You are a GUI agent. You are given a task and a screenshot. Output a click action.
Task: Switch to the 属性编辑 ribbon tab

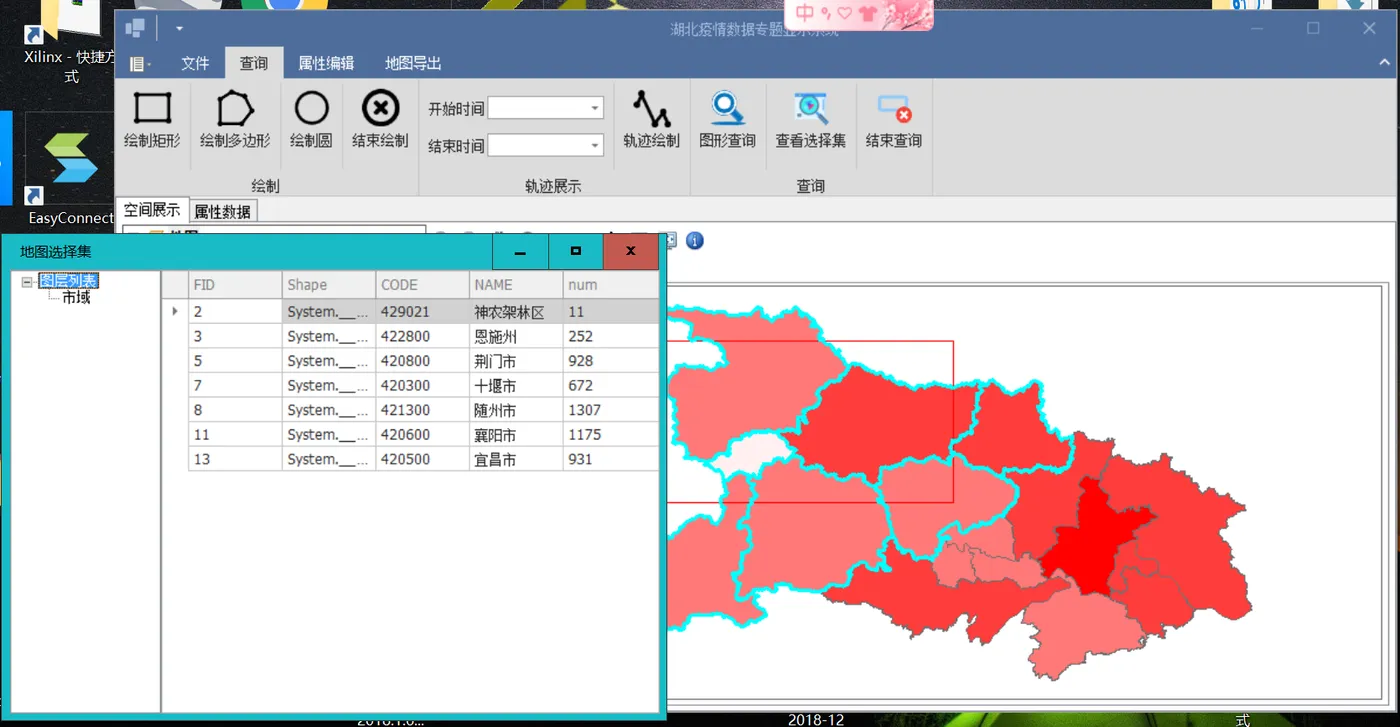pos(326,63)
